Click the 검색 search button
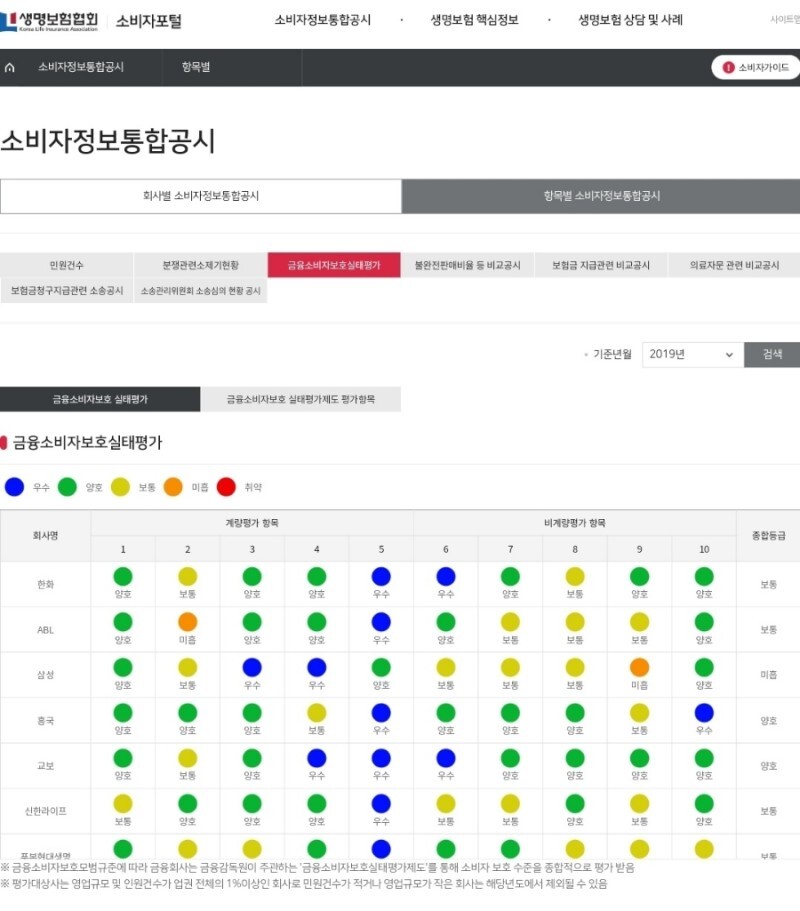Viewport: 800px width, 911px height. [x=772, y=354]
